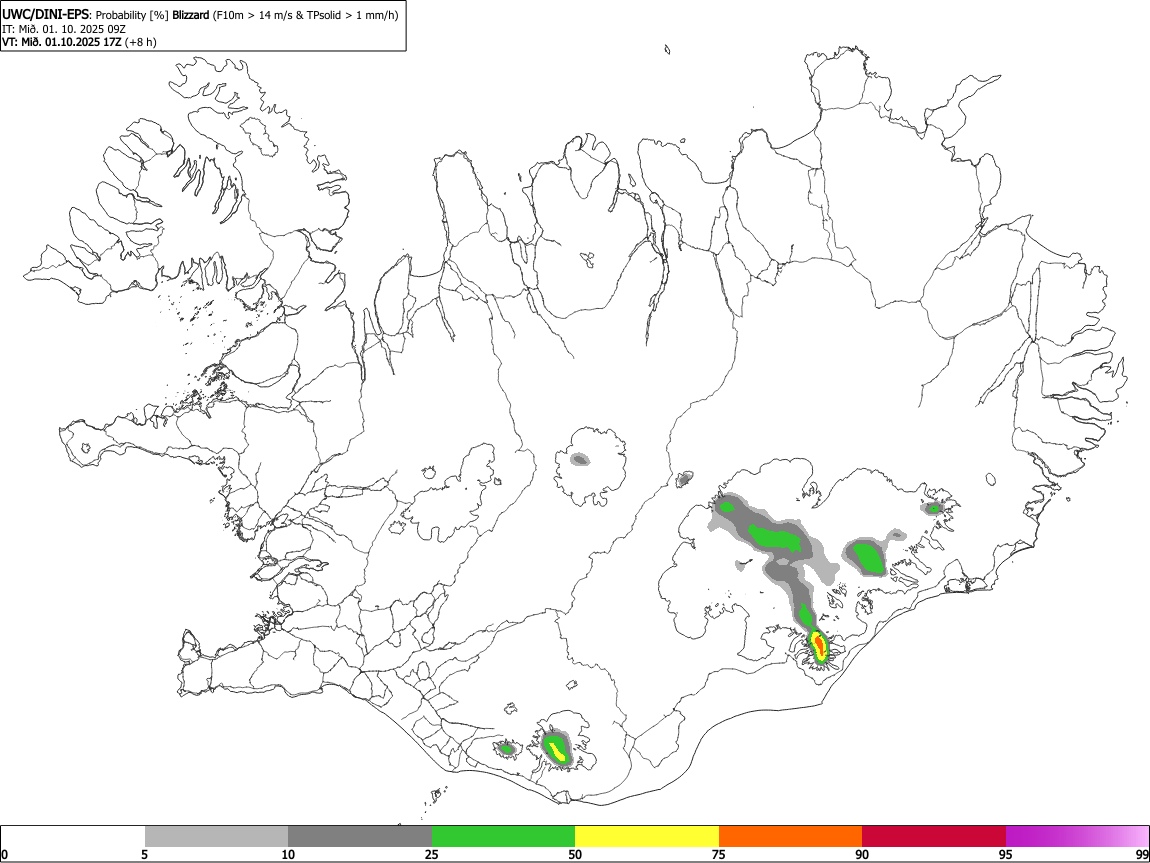Click the light gray 5-10% legend swatch
This screenshot has width=1150, height=863.
(216, 837)
